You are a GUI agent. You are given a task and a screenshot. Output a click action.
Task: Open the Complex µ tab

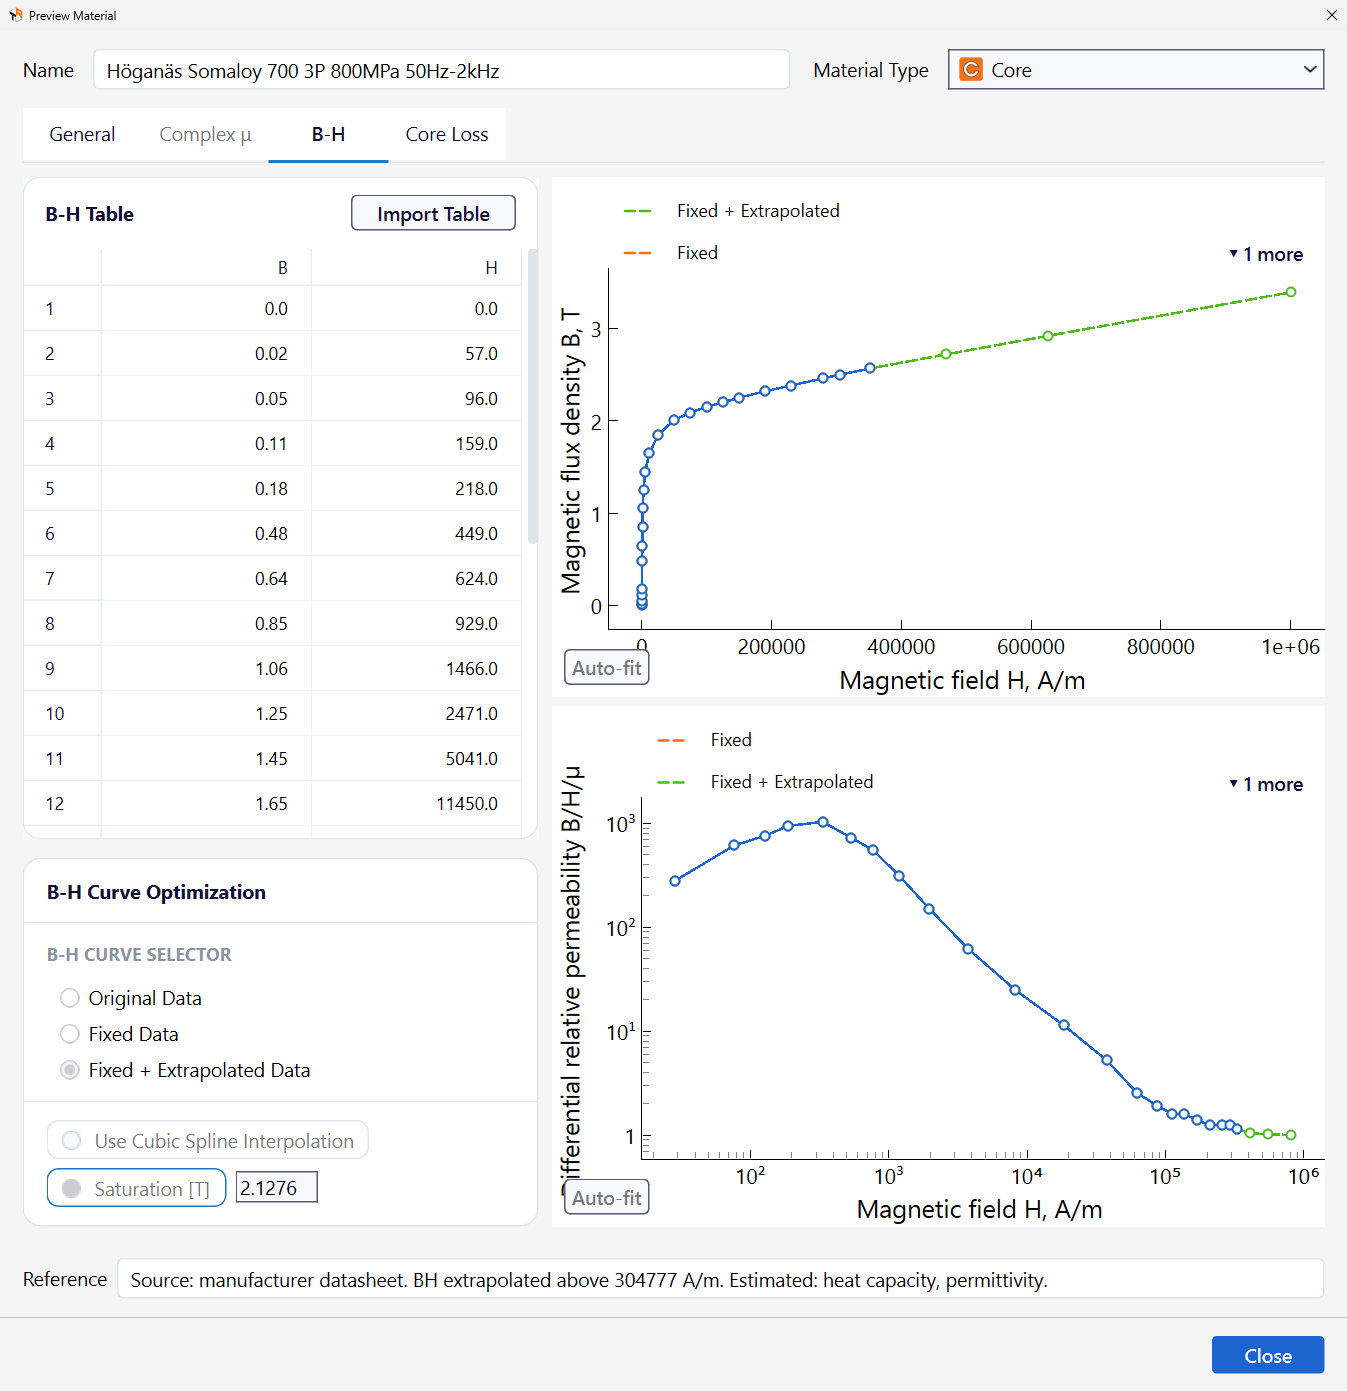coord(205,134)
